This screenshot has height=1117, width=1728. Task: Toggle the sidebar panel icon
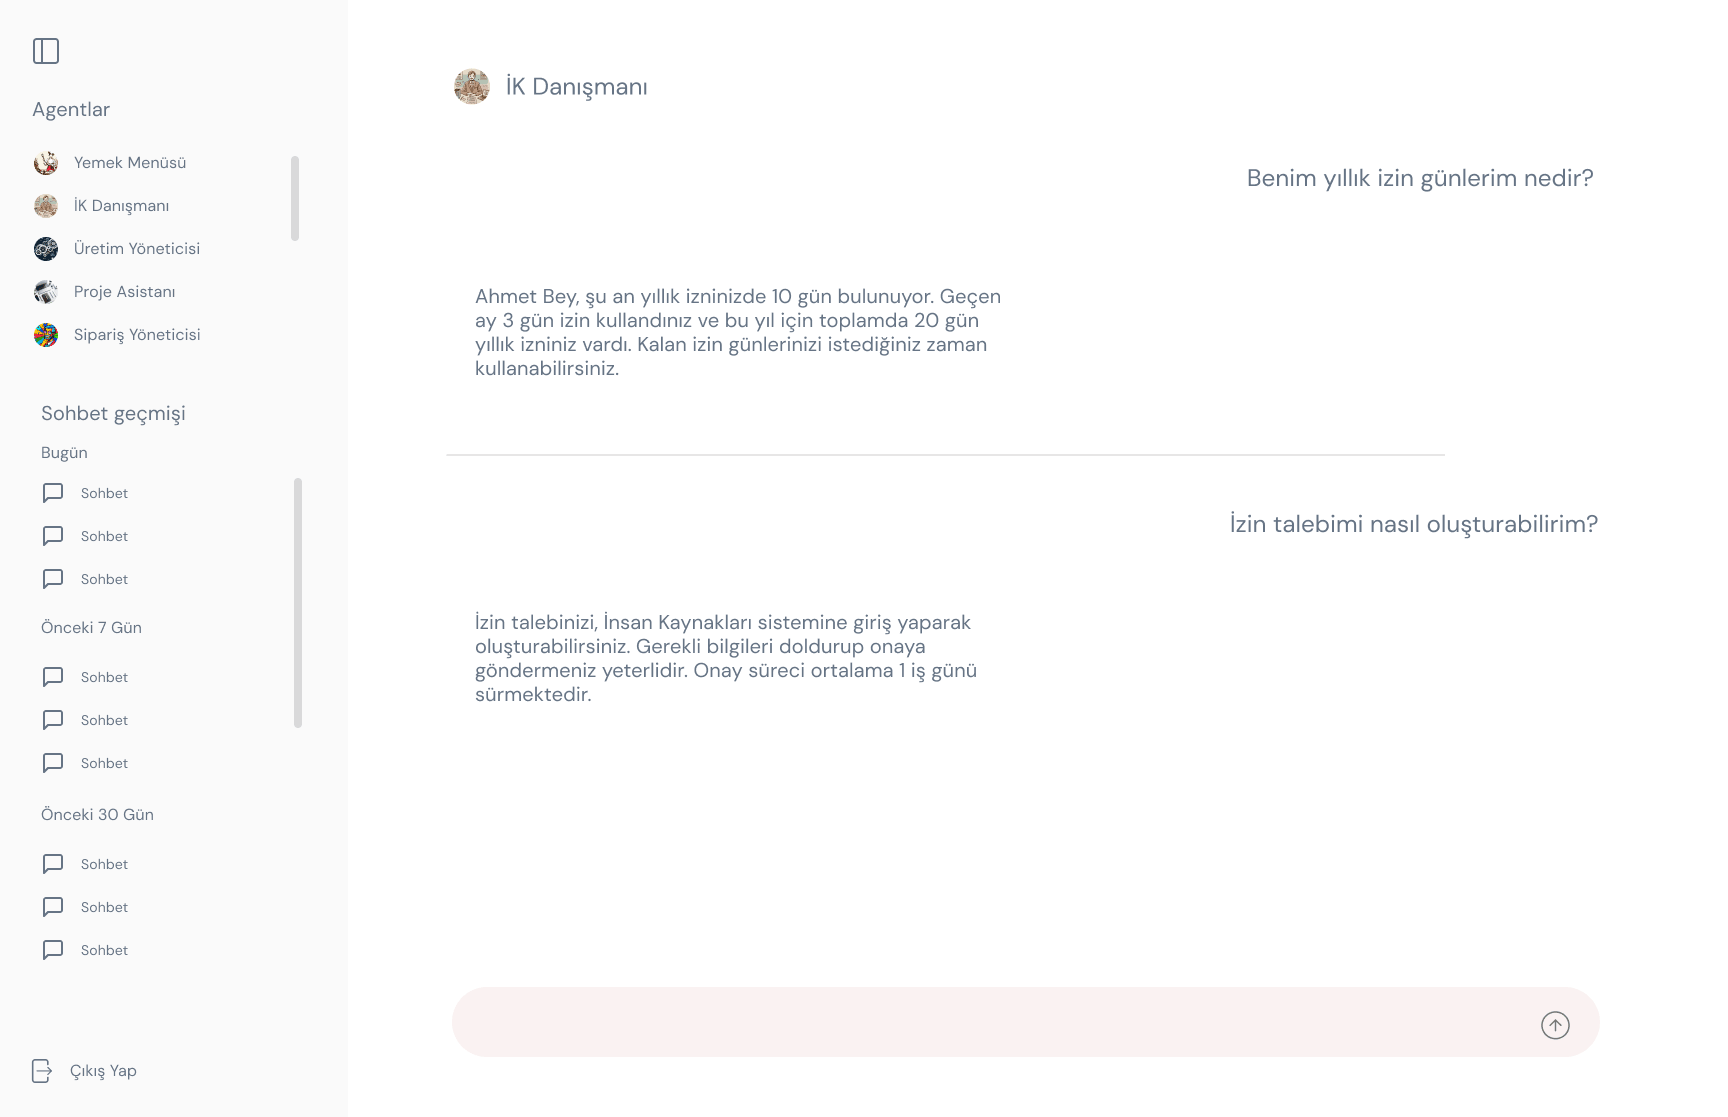coord(46,51)
